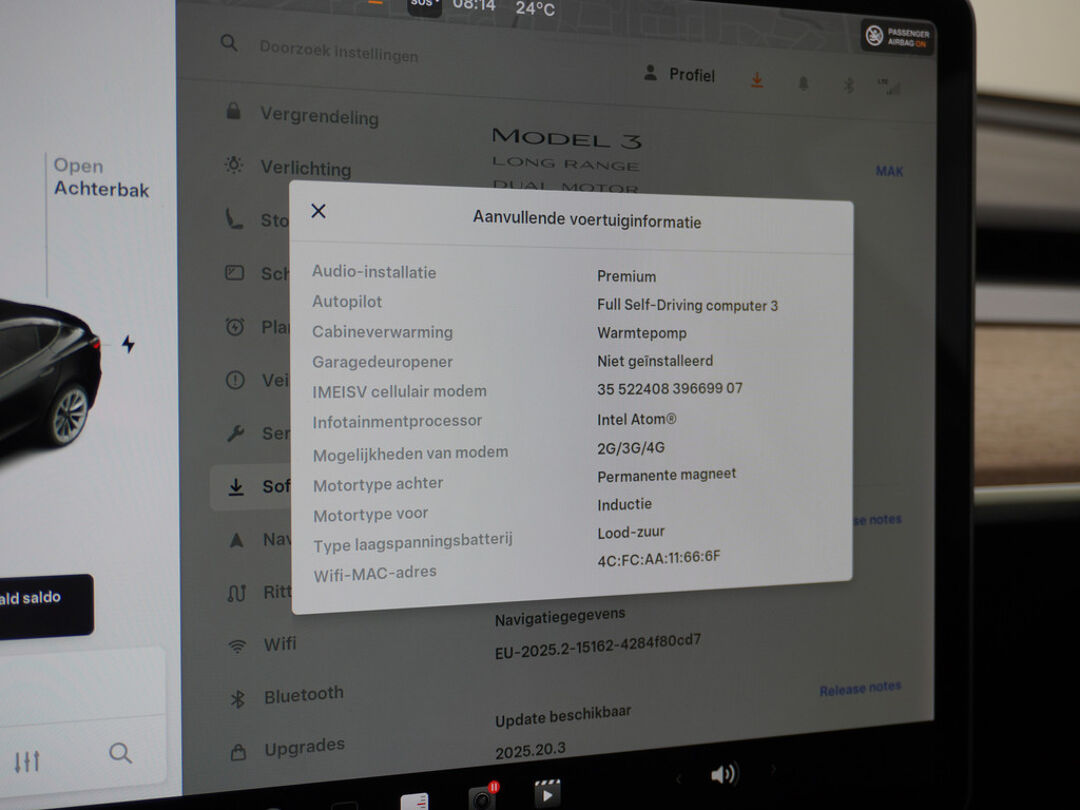The height and width of the screenshot is (810, 1080).
Task: Click the search magnifier in settings header
Action: tap(229, 43)
